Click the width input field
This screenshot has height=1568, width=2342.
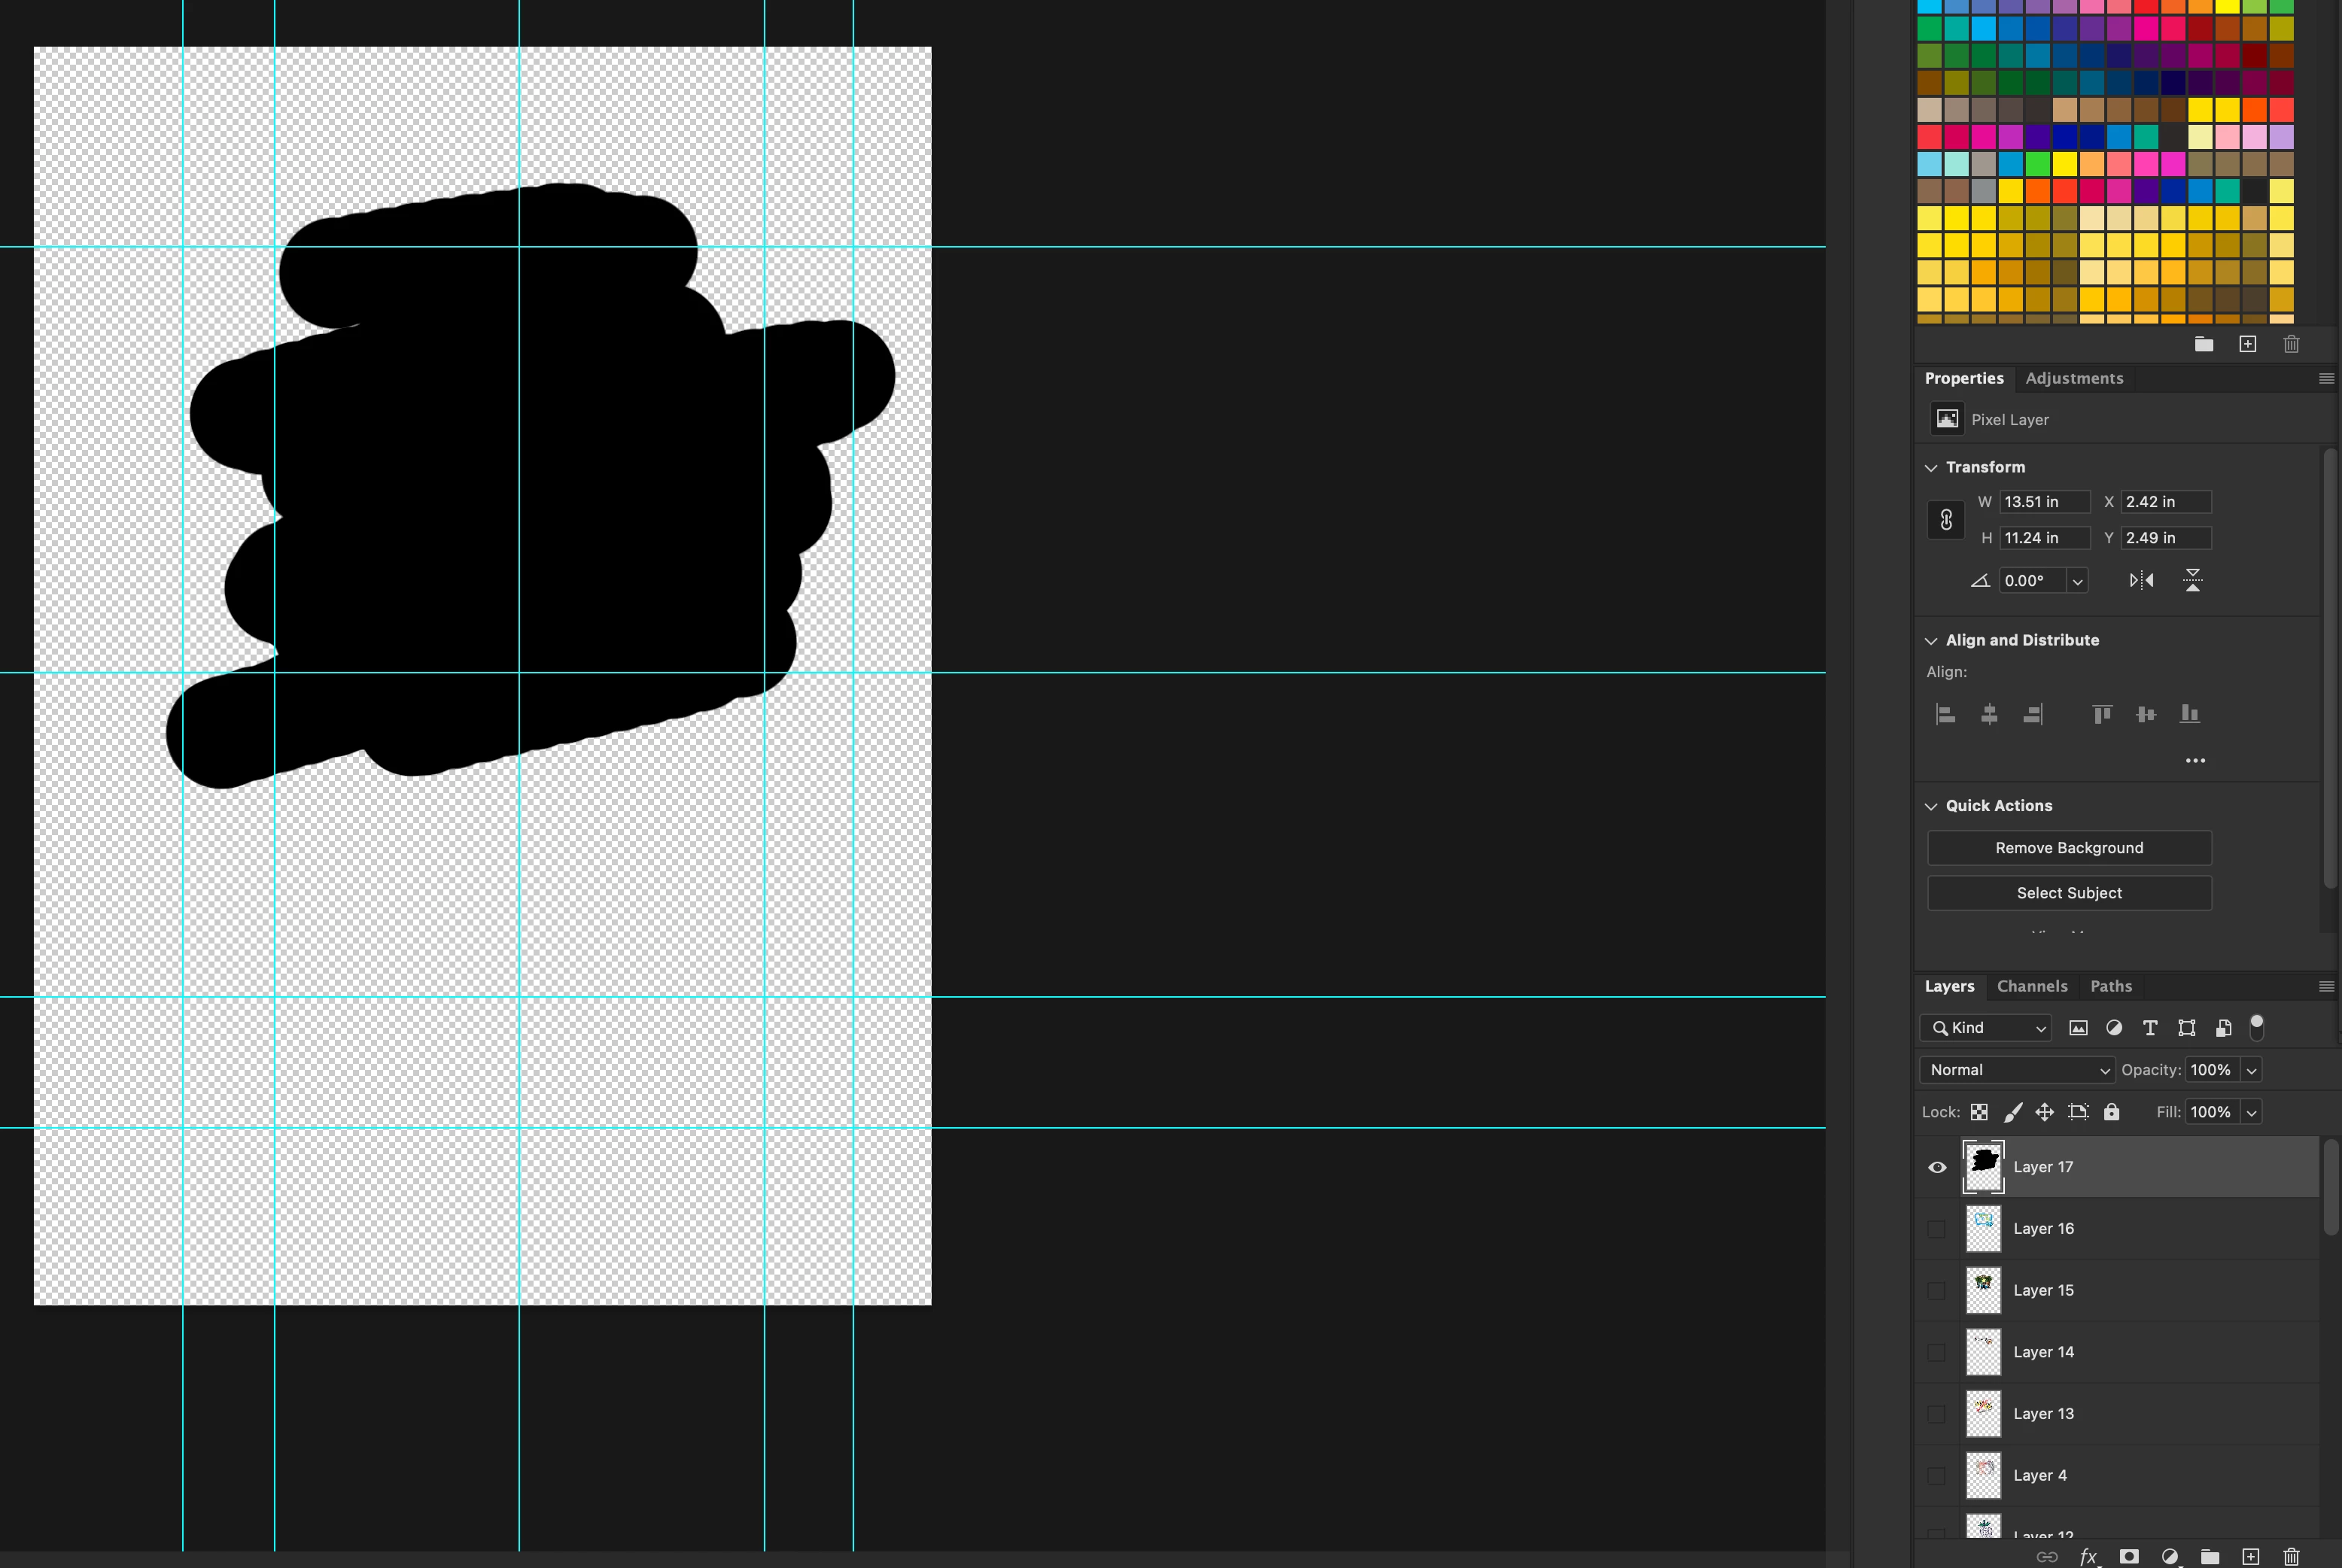2043,502
